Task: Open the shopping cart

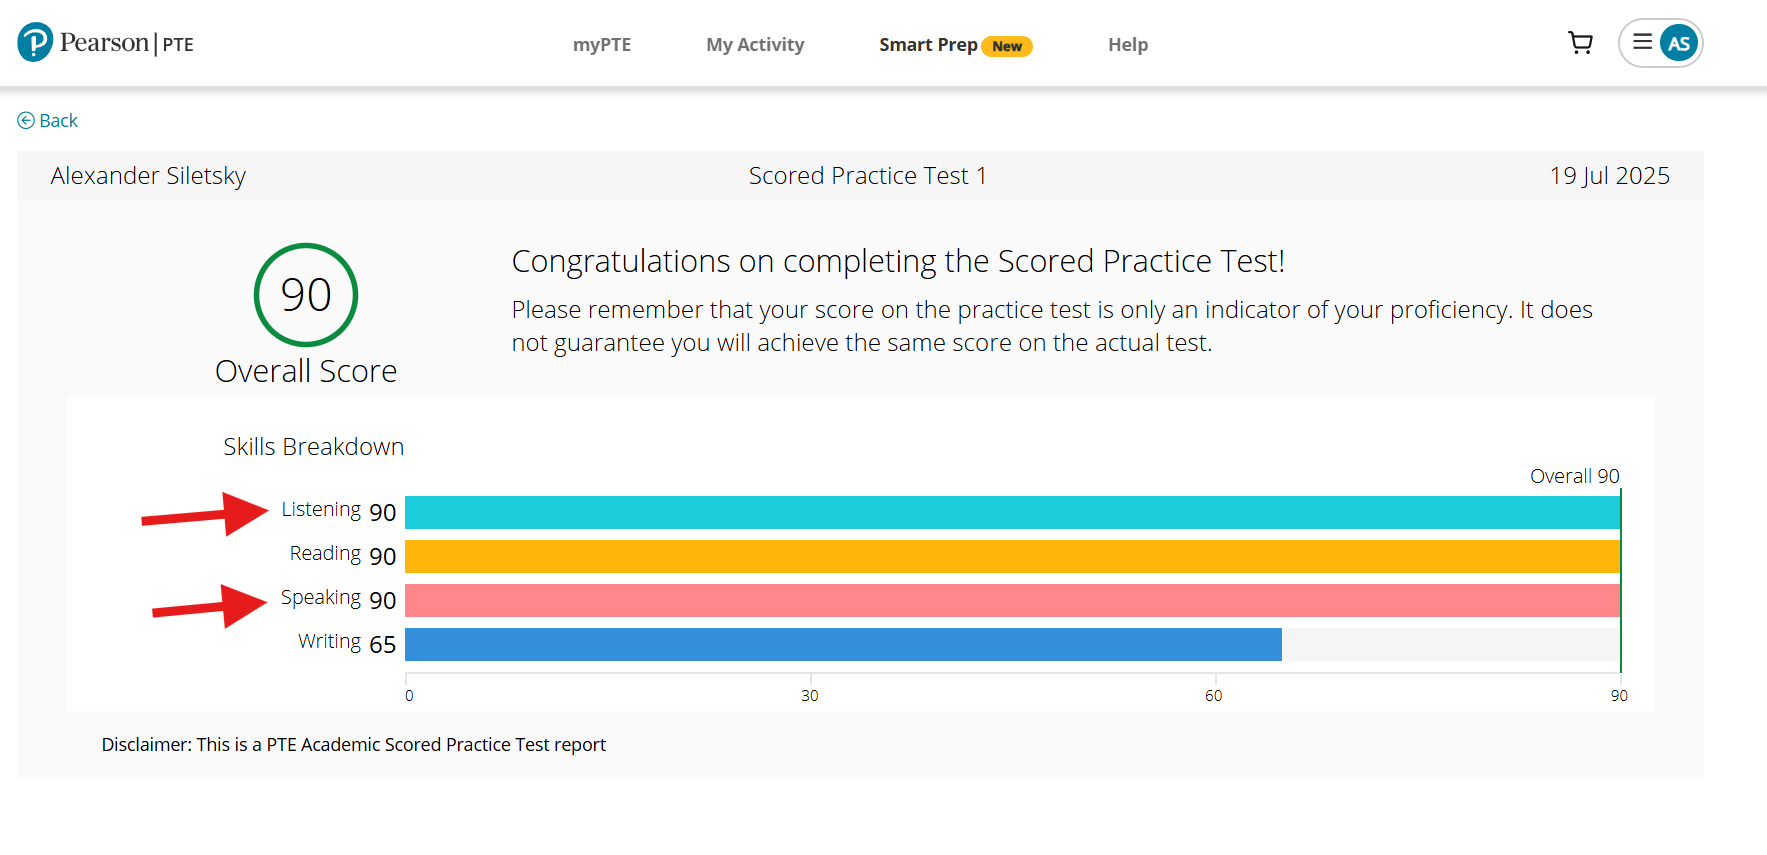Action: [1580, 43]
